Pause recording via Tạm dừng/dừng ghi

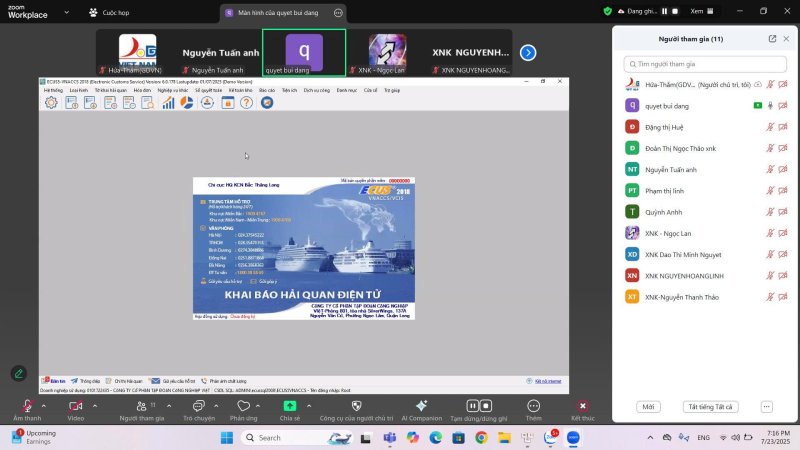478,406
